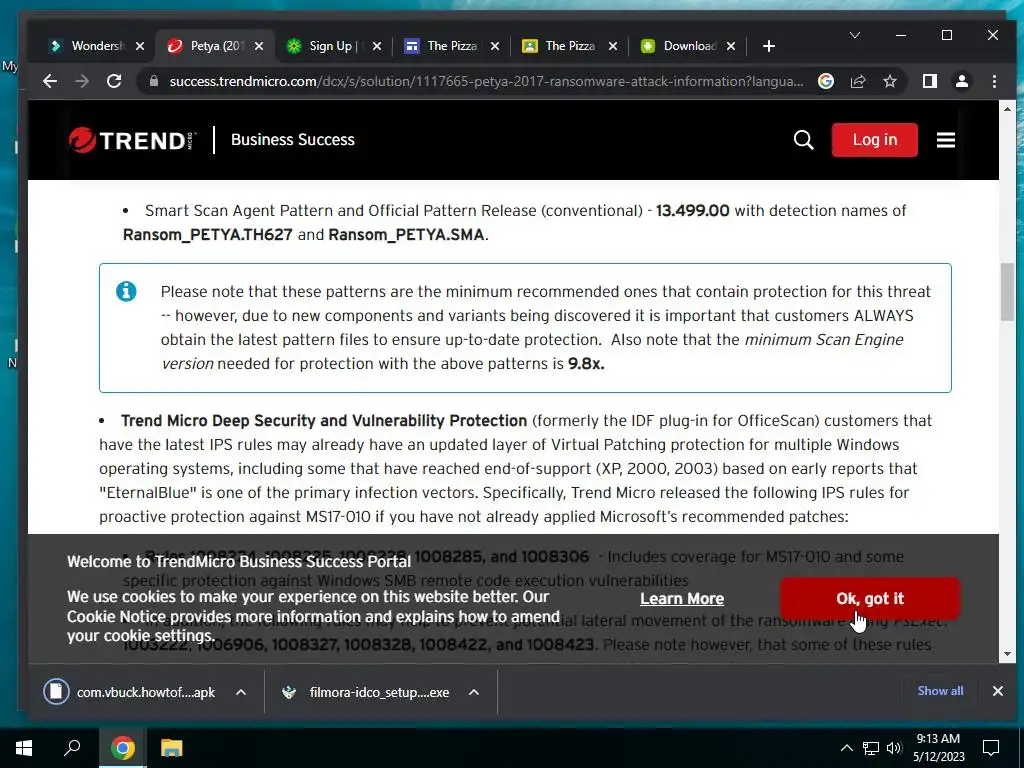This screenshot has width=1024, height=768.
Task: Close the Download tab
Action: point(731,46)
